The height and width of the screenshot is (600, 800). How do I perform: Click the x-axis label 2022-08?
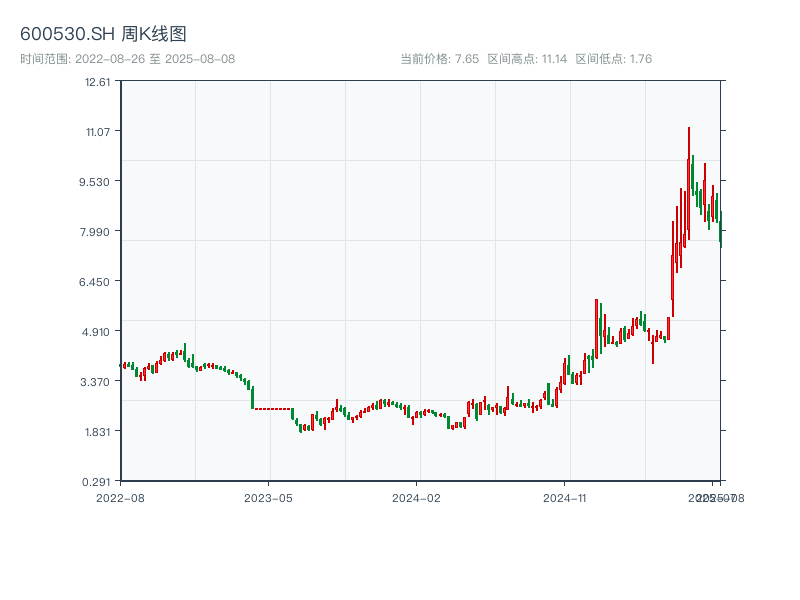pos(120,498)
